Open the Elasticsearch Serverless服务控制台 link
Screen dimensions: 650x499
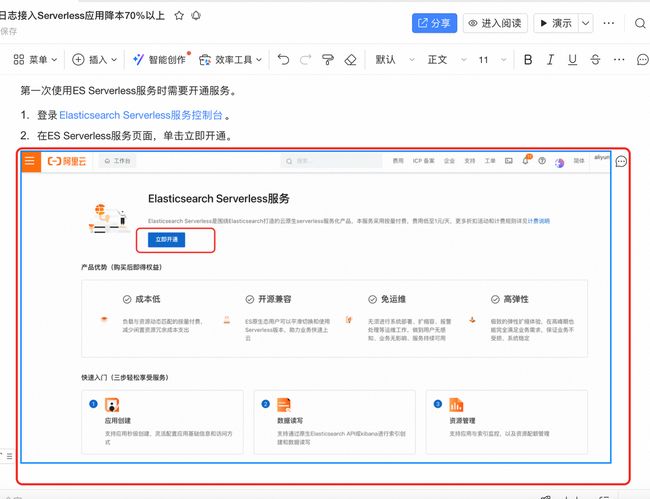click(141, 115)
